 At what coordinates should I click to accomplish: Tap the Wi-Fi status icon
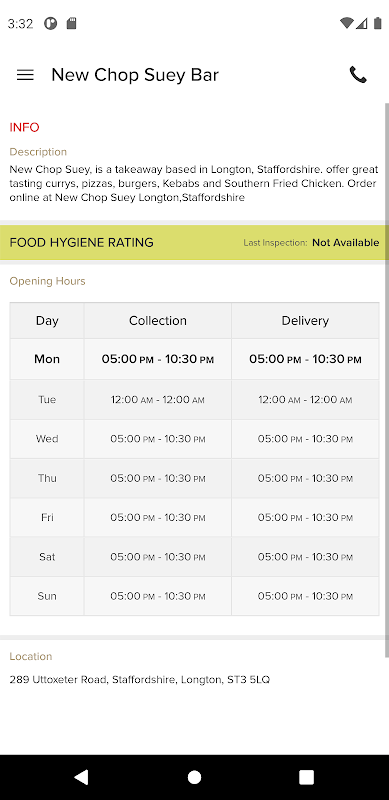347,23
